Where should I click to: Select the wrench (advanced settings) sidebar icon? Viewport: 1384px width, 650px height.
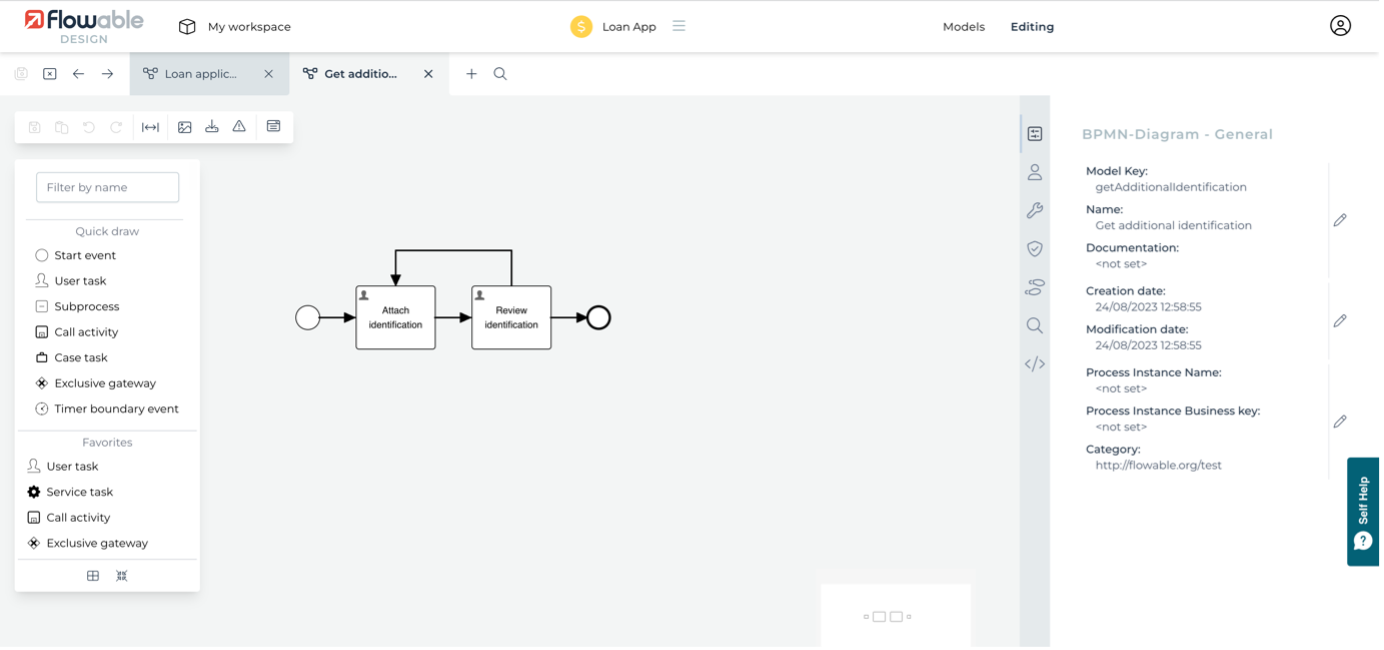1035,210
